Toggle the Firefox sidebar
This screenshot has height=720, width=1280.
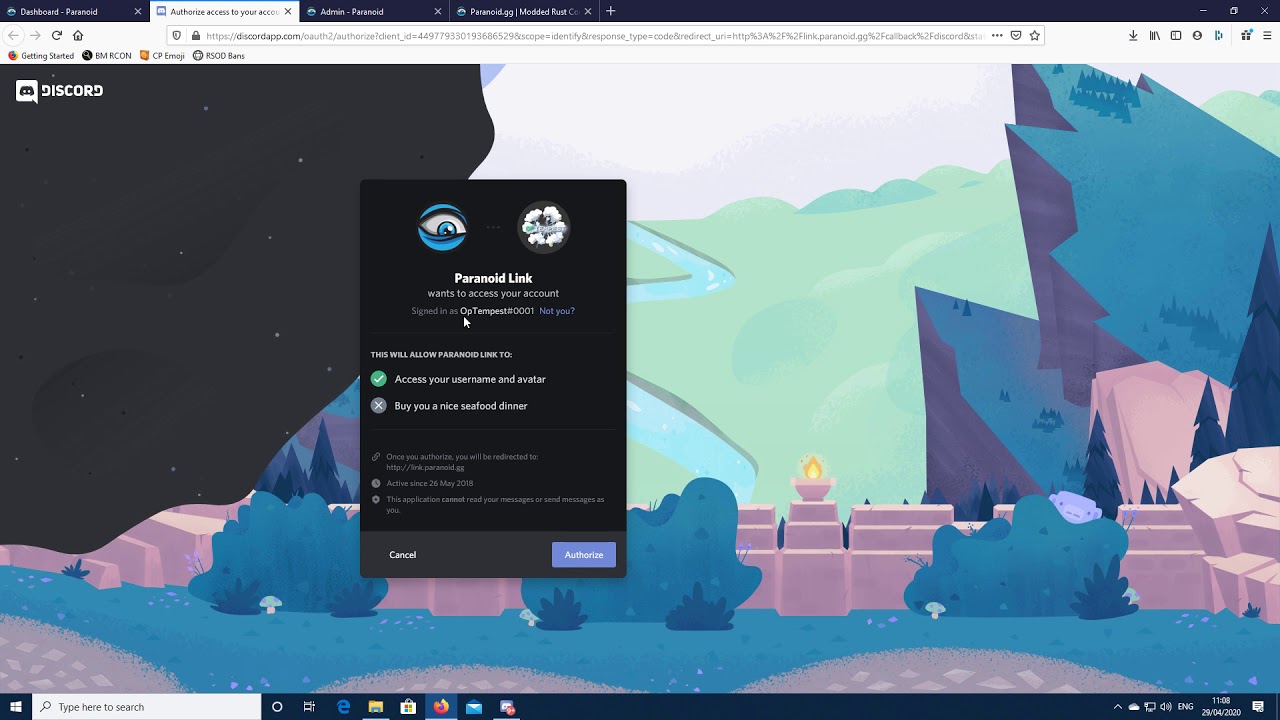[x=1176, y=35]
